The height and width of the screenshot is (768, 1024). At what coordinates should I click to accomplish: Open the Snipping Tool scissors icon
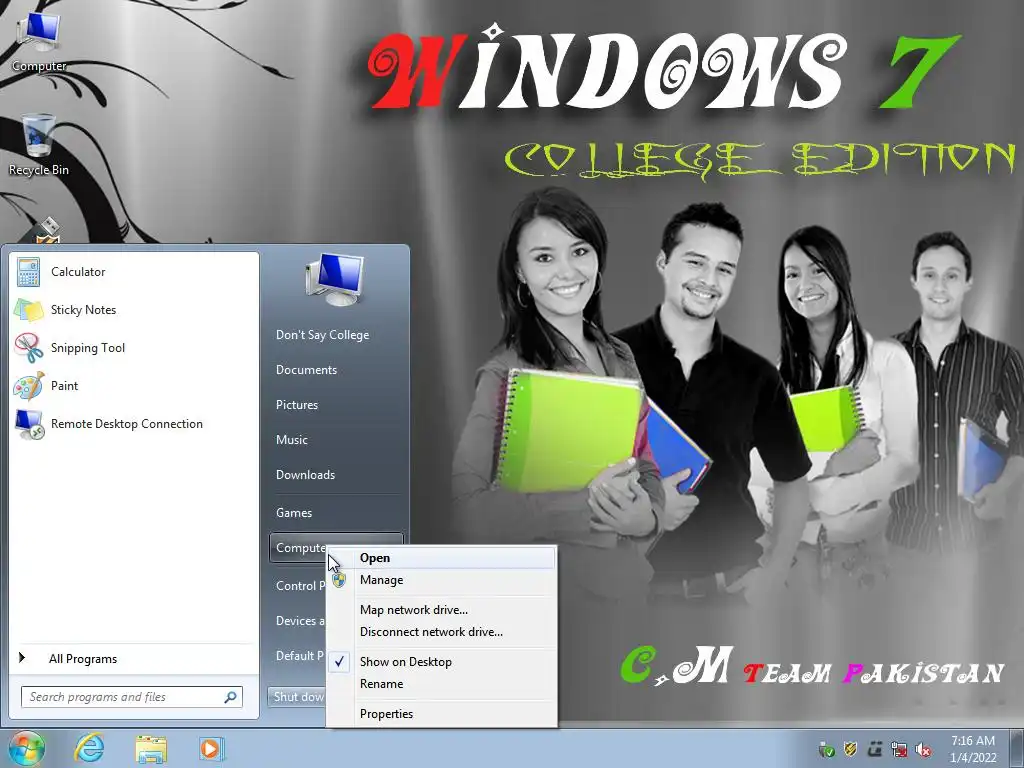point(28,347)
